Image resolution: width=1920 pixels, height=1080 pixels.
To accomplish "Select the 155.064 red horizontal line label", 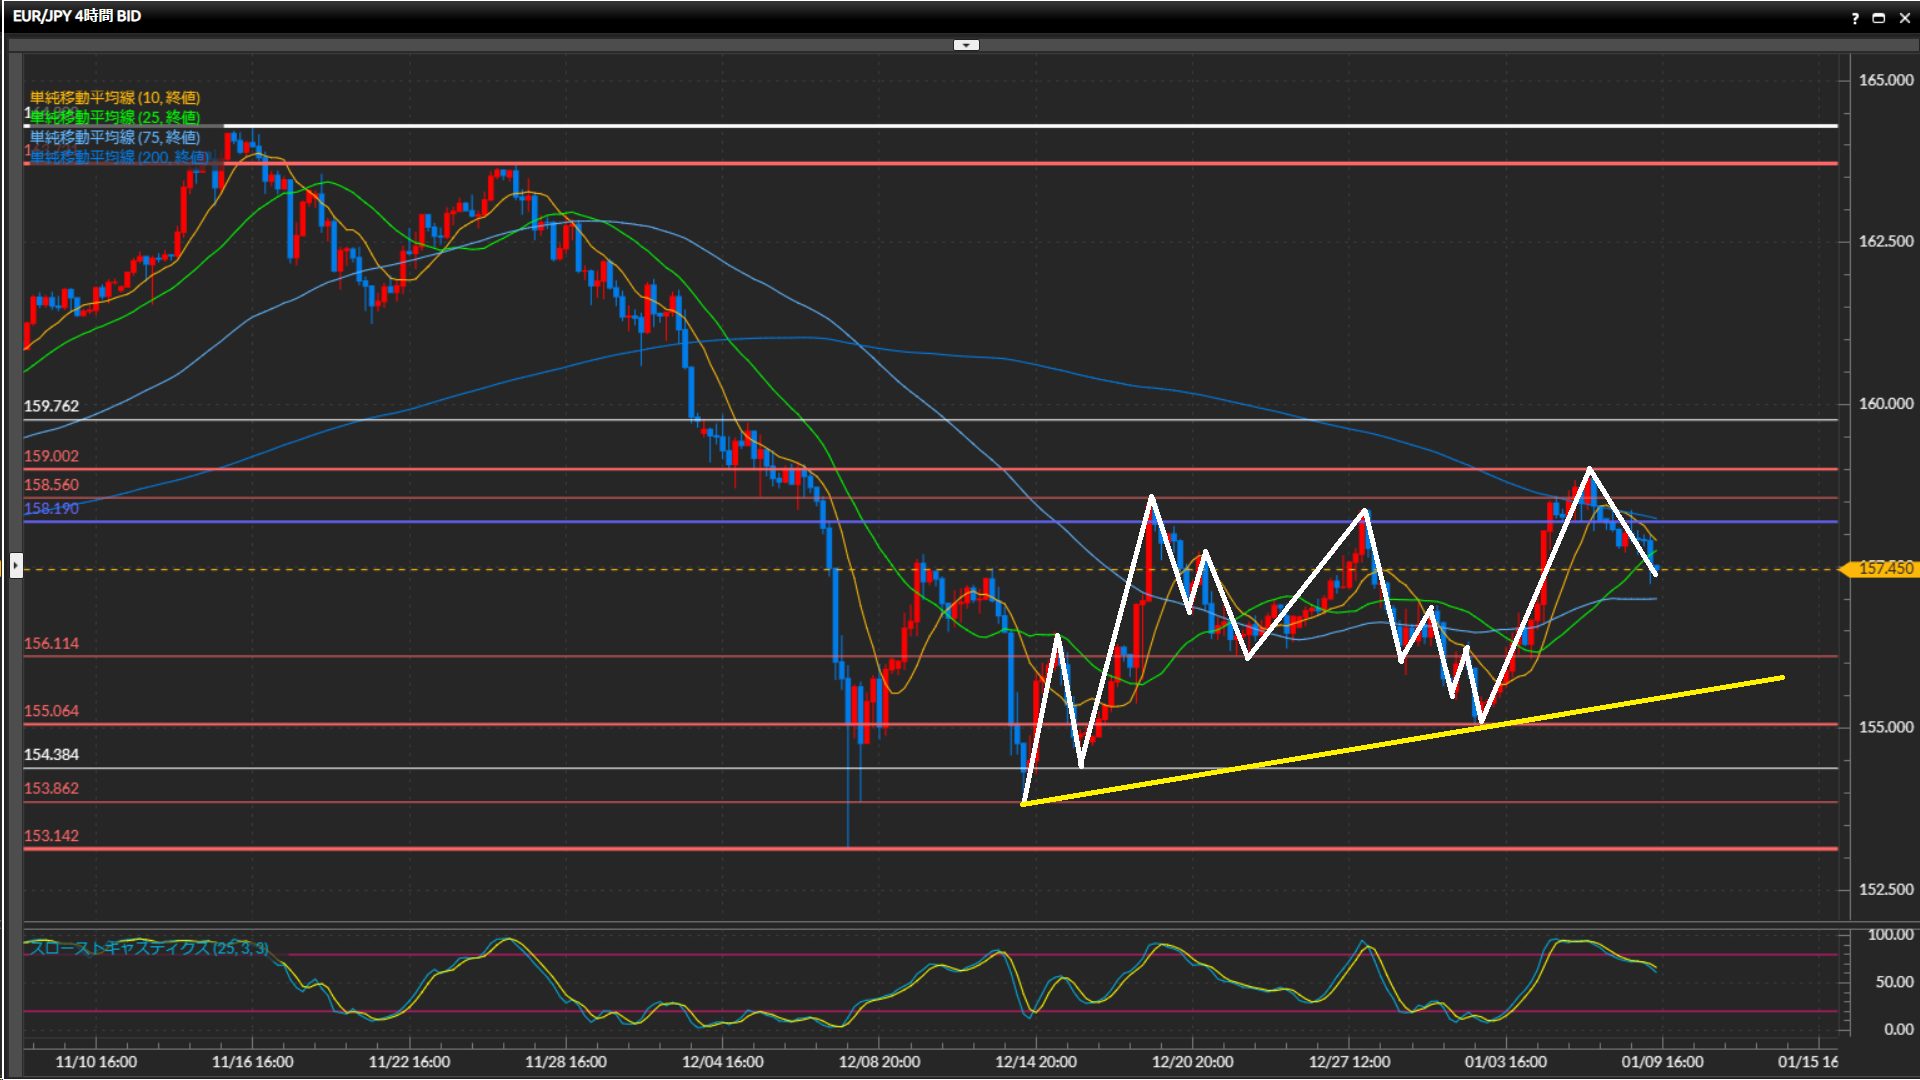I will (51, 711).
